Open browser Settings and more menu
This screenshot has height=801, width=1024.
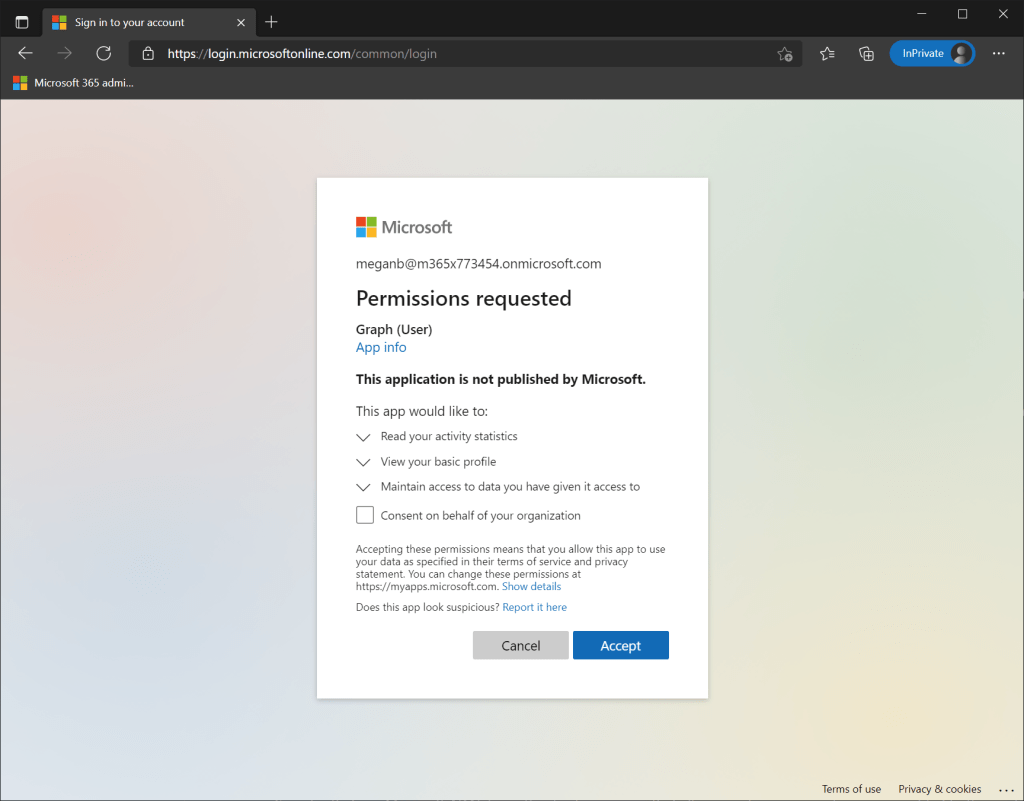pyautogui.click(x=998, y=54)
